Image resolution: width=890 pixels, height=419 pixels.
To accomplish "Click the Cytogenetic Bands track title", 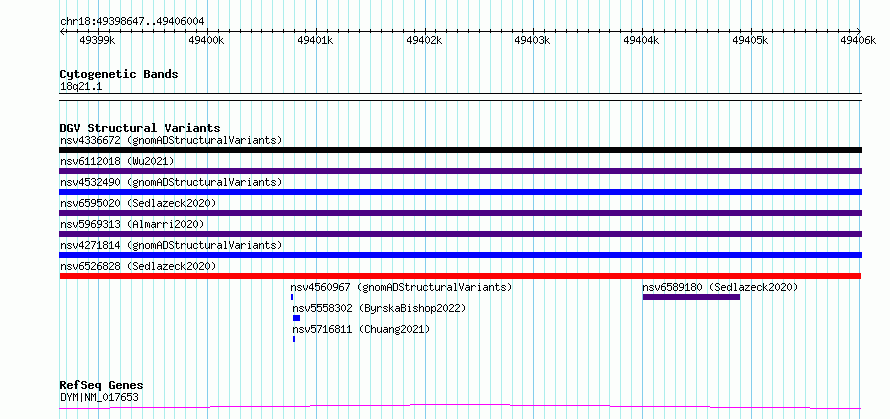I will pos(119,74).
